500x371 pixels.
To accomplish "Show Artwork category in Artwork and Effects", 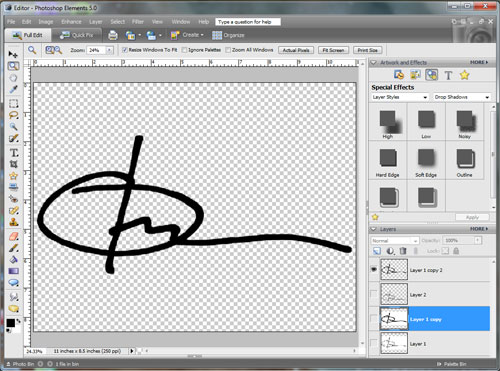I will (399, 75).
